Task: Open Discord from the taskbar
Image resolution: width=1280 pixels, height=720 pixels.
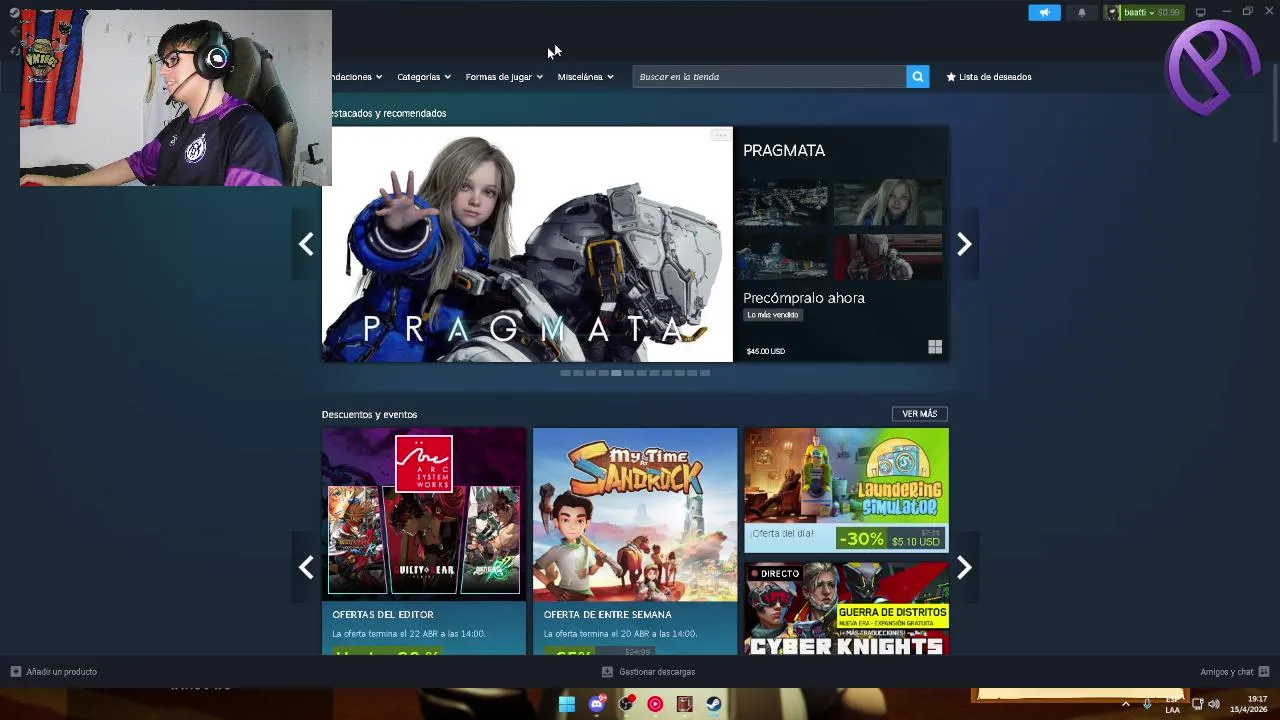Action: coord(597,704)
